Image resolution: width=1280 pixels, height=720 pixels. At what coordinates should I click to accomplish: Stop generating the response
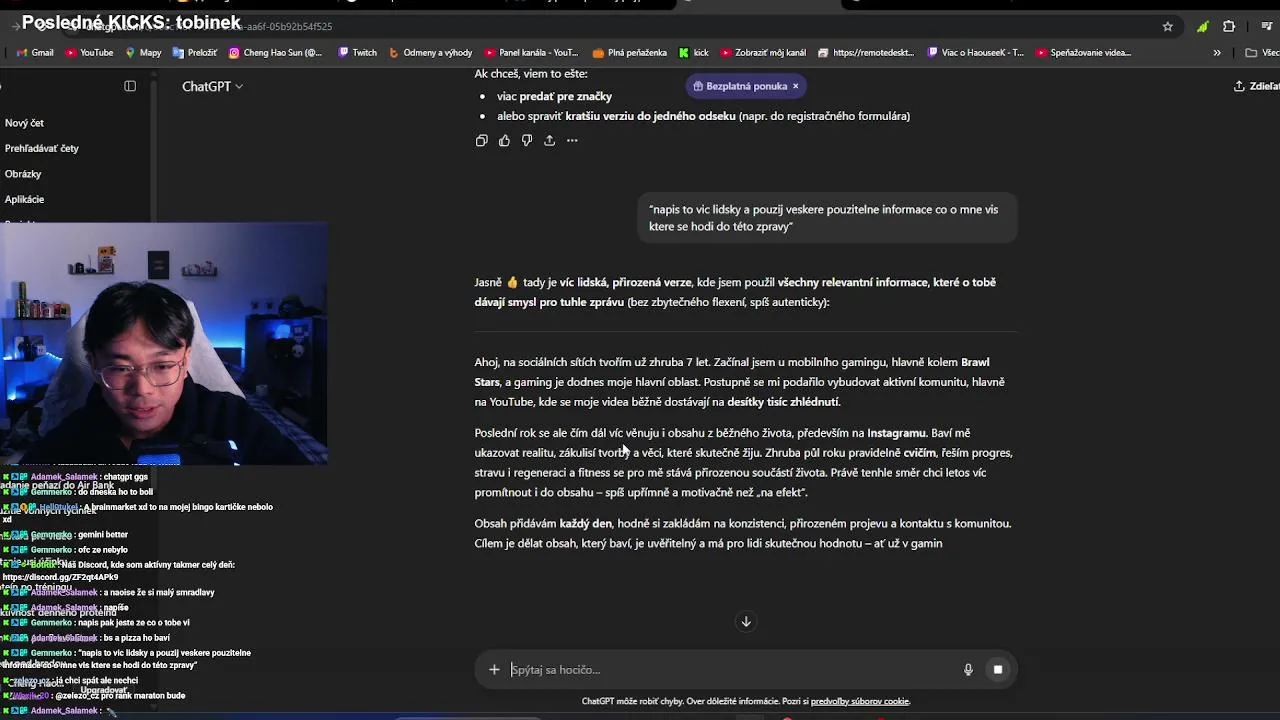(x=998, y=670)
